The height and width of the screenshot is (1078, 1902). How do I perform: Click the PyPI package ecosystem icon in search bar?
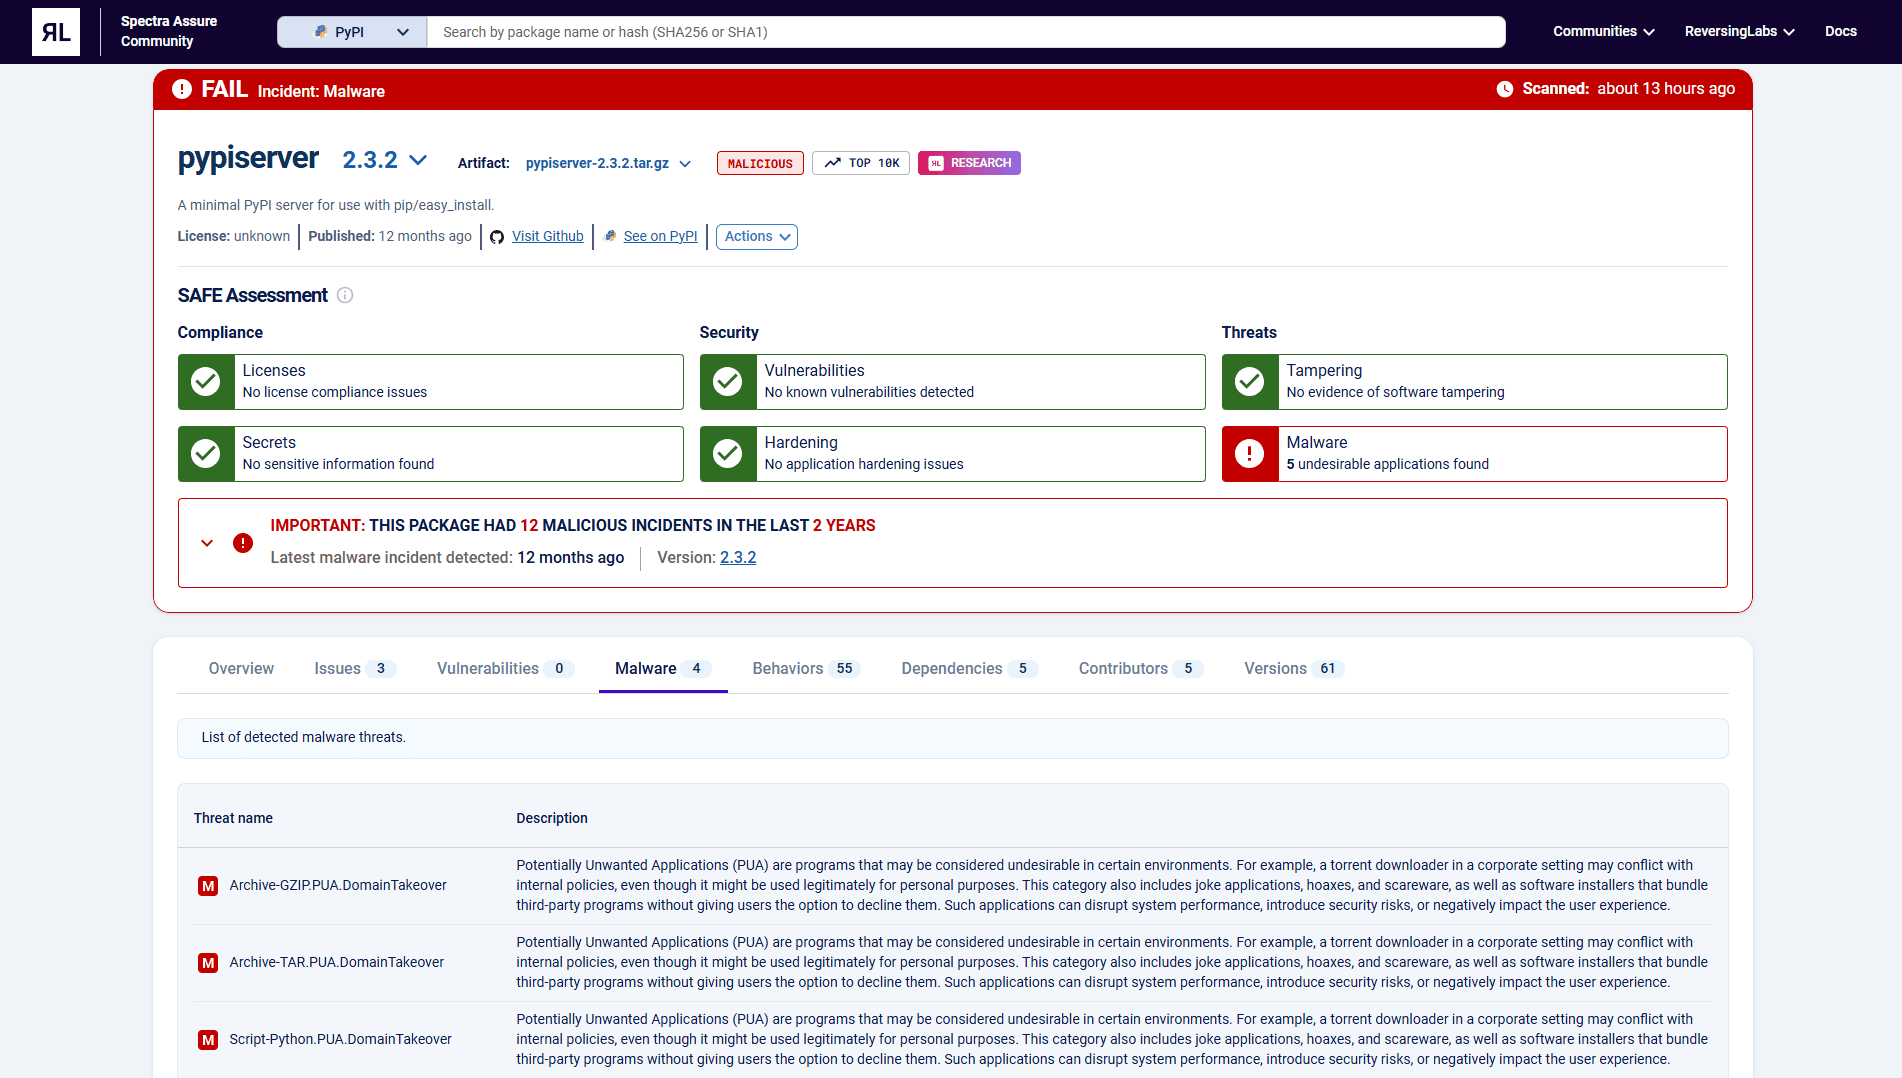(322, 31)
